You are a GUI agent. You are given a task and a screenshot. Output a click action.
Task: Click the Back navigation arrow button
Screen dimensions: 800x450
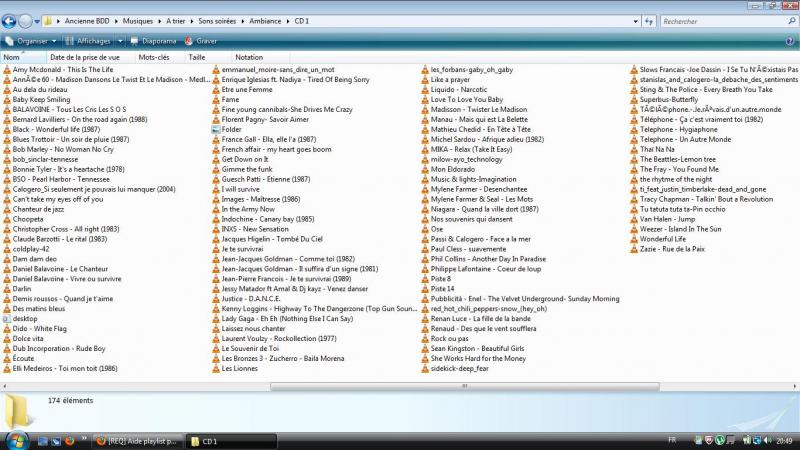click(9, 21)
